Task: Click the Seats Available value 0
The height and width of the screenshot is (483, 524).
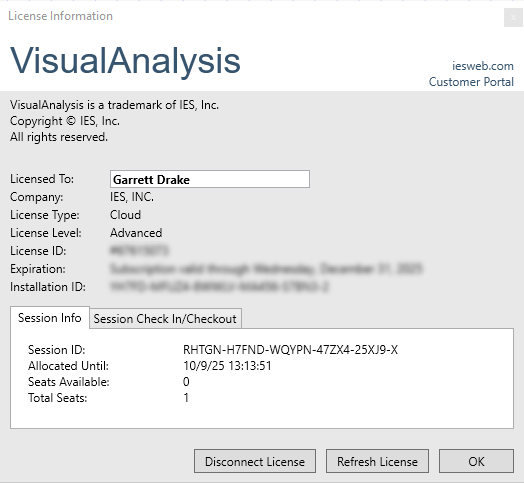Action: (186, 382)
